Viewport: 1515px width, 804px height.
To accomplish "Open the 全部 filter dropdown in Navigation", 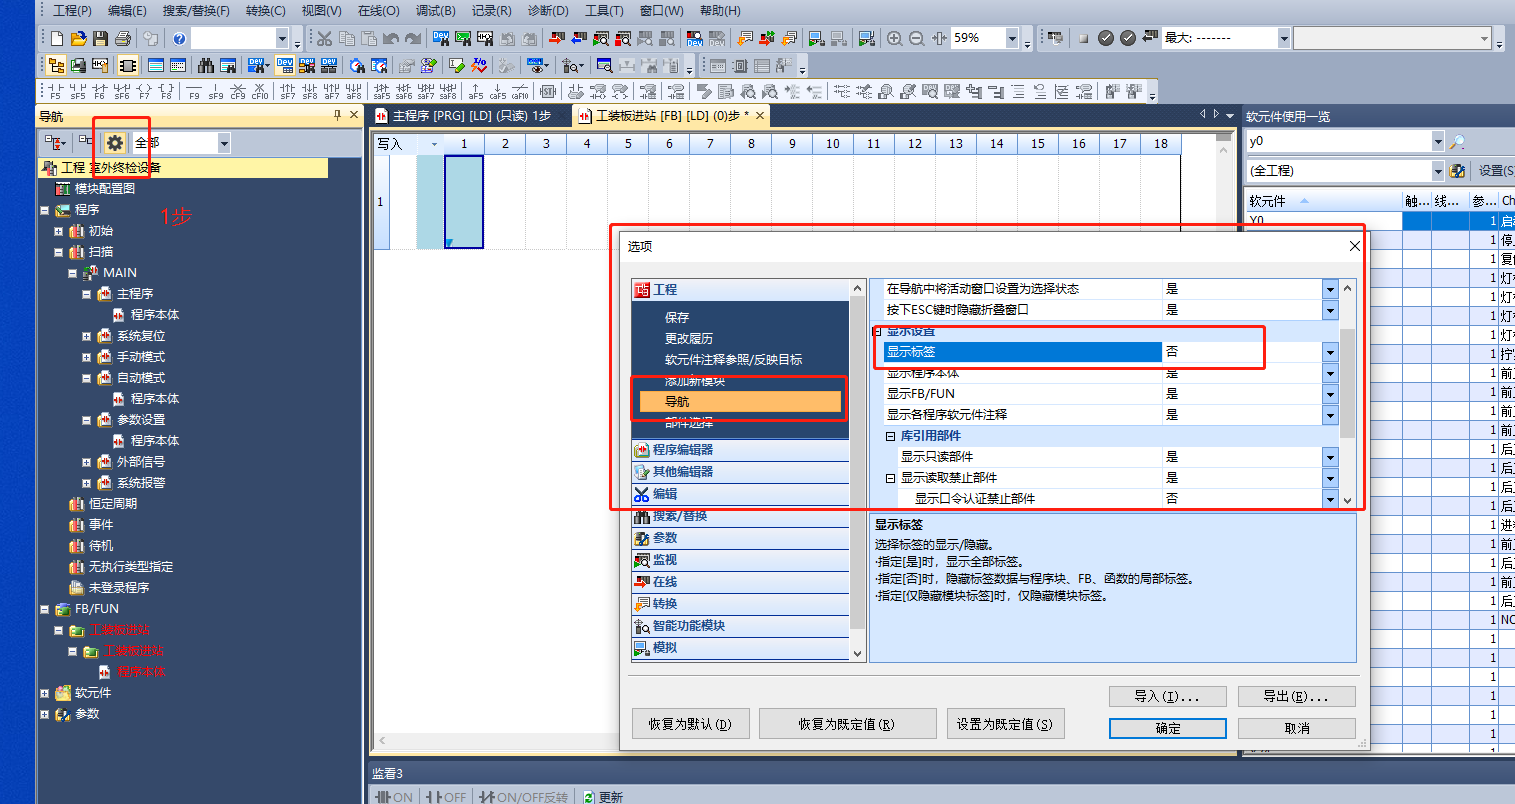I will (224, 143).
